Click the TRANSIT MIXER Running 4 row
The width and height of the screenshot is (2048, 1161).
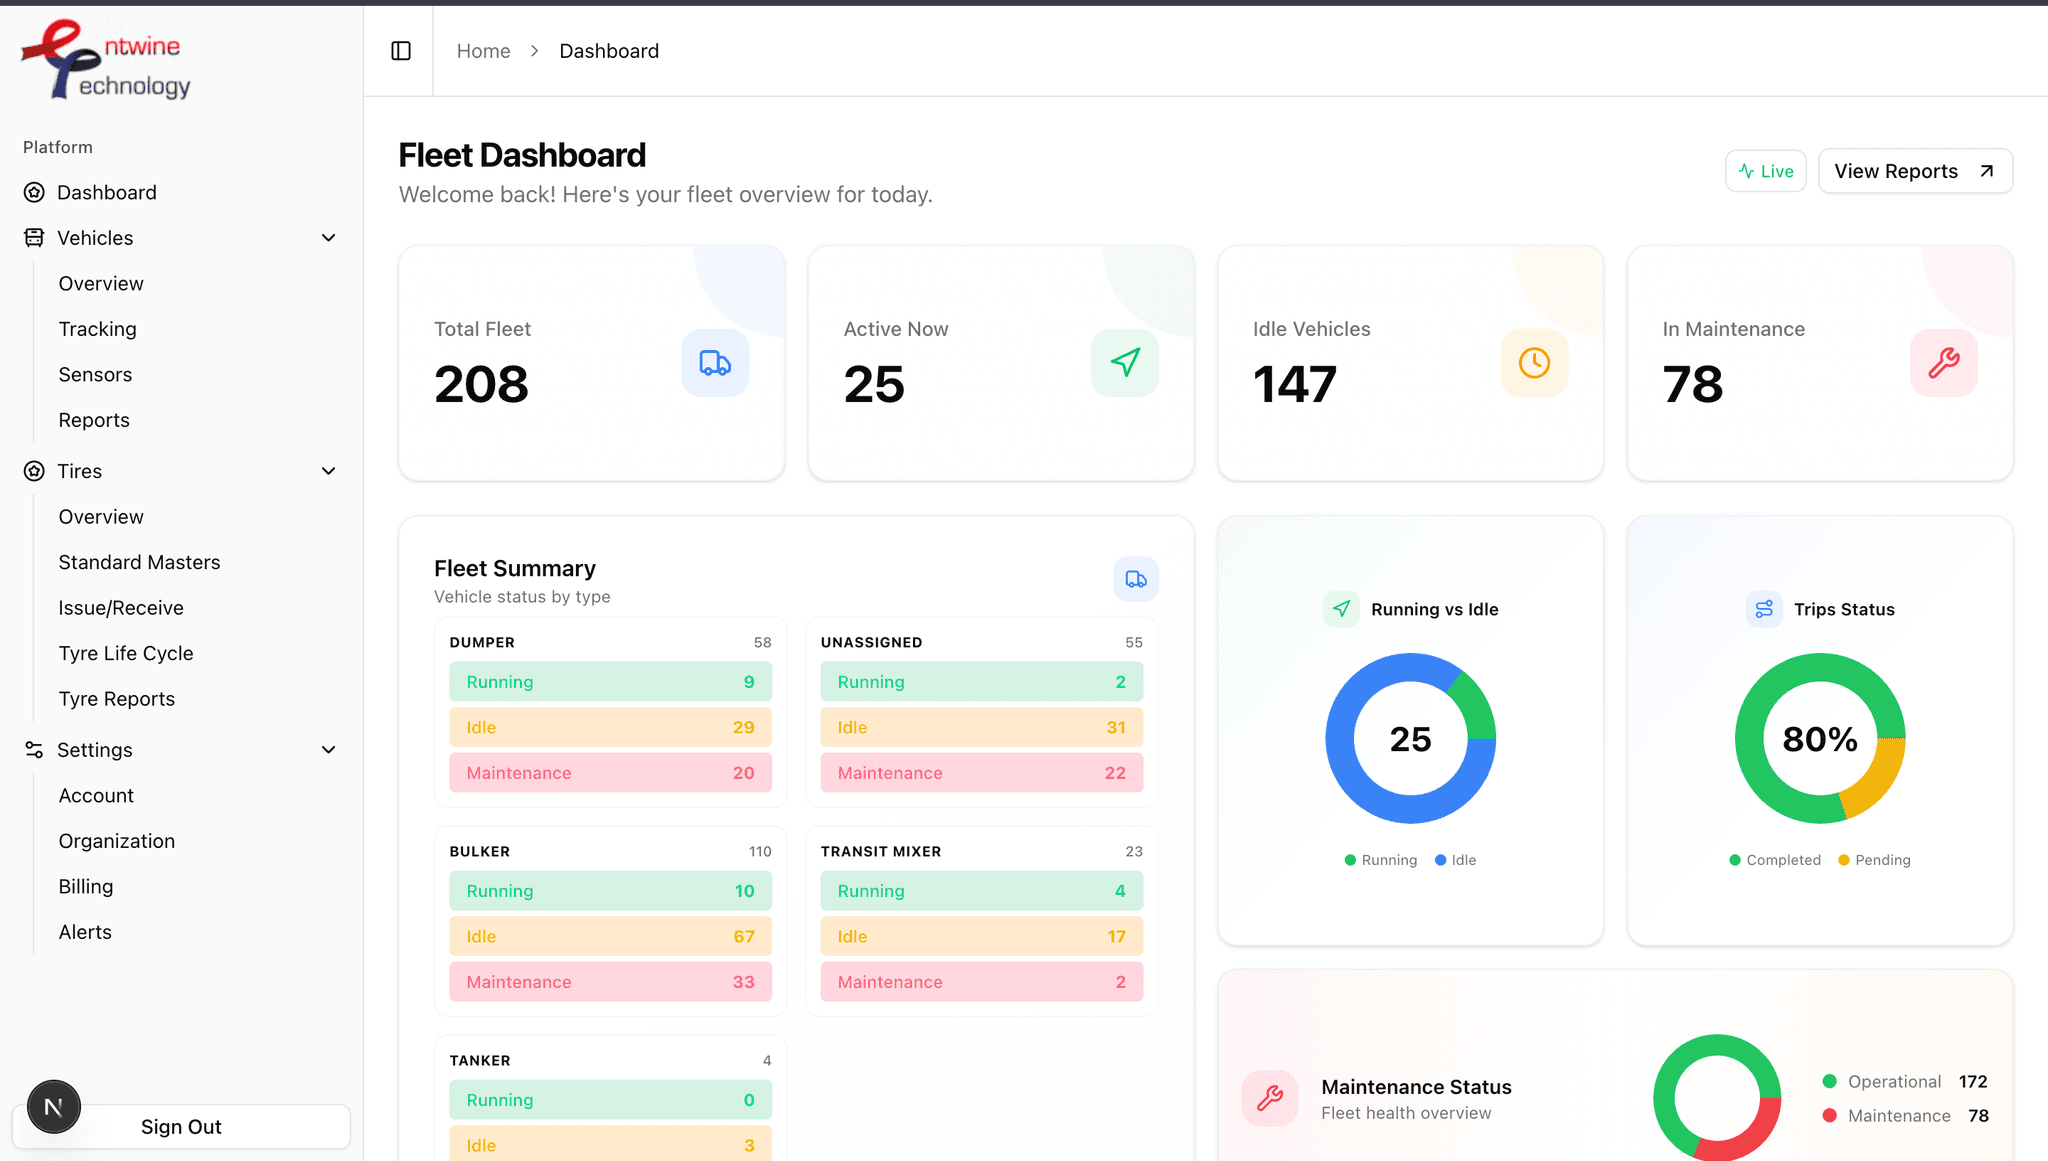point(982,891)
